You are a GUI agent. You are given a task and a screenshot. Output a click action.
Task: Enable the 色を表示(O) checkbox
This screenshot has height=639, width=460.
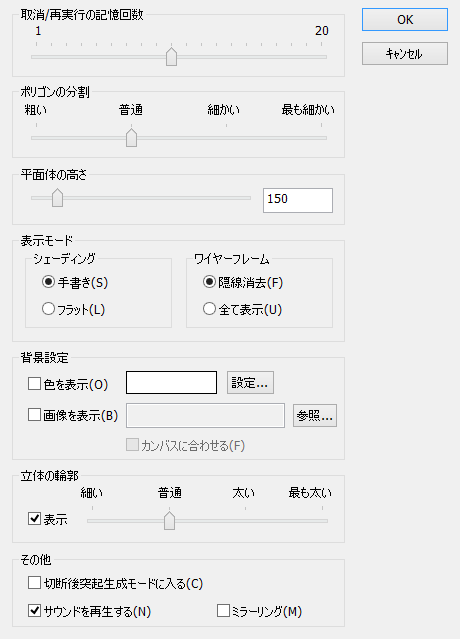68,384
